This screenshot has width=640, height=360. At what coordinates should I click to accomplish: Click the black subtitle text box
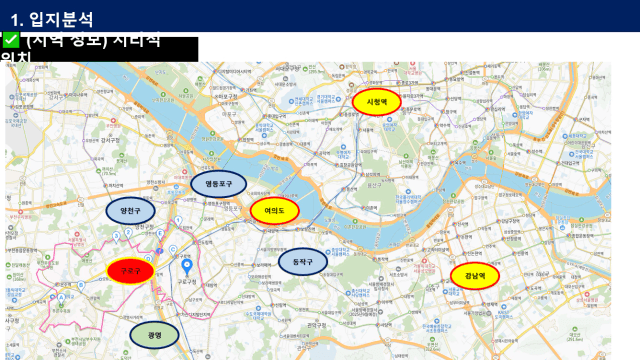click(x=99, y=49)
